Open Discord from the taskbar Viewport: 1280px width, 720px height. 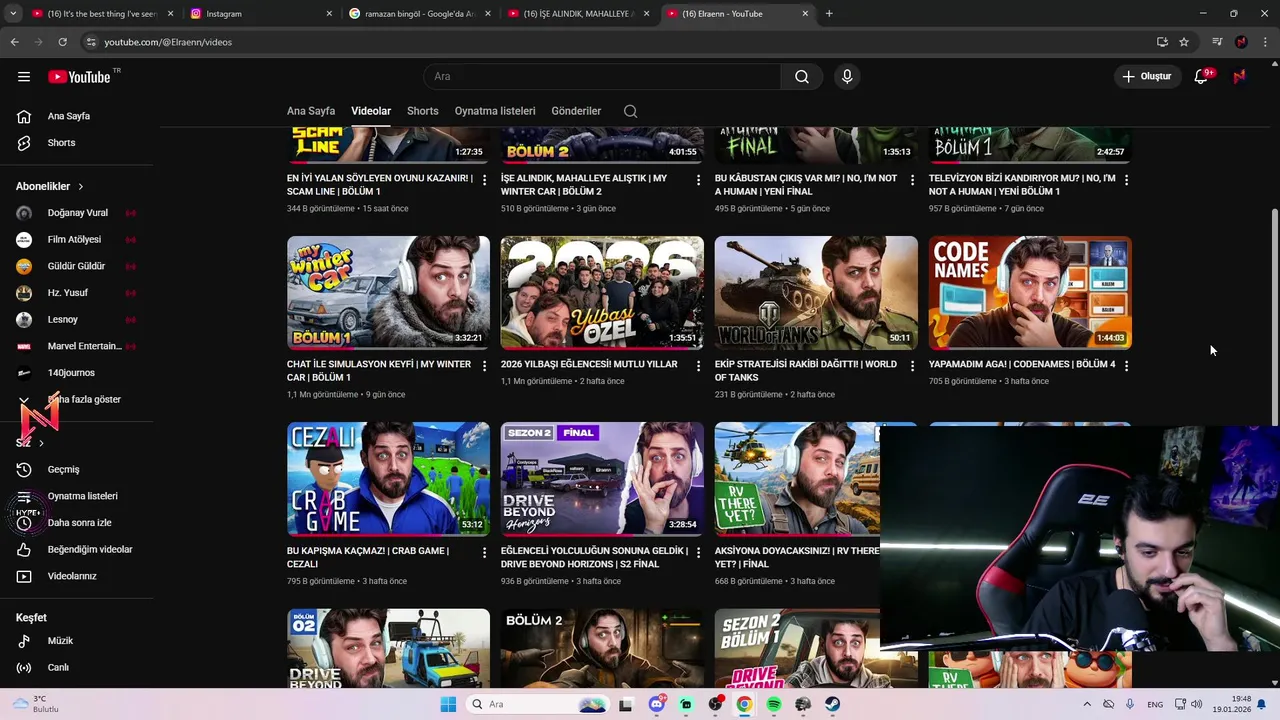(657, 704)
